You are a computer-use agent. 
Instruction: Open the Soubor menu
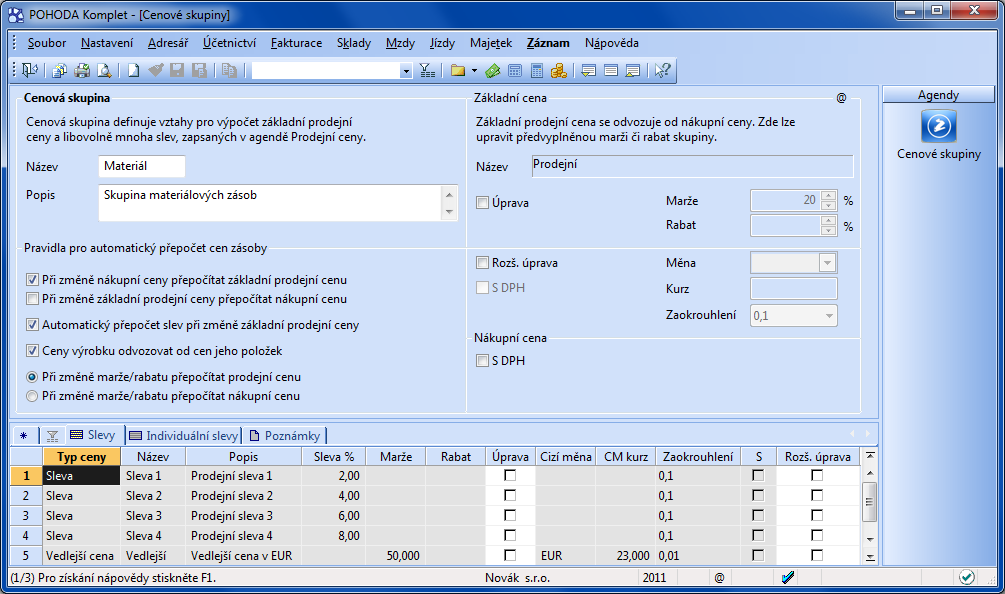pyautogui.click(x=47, y=43)
